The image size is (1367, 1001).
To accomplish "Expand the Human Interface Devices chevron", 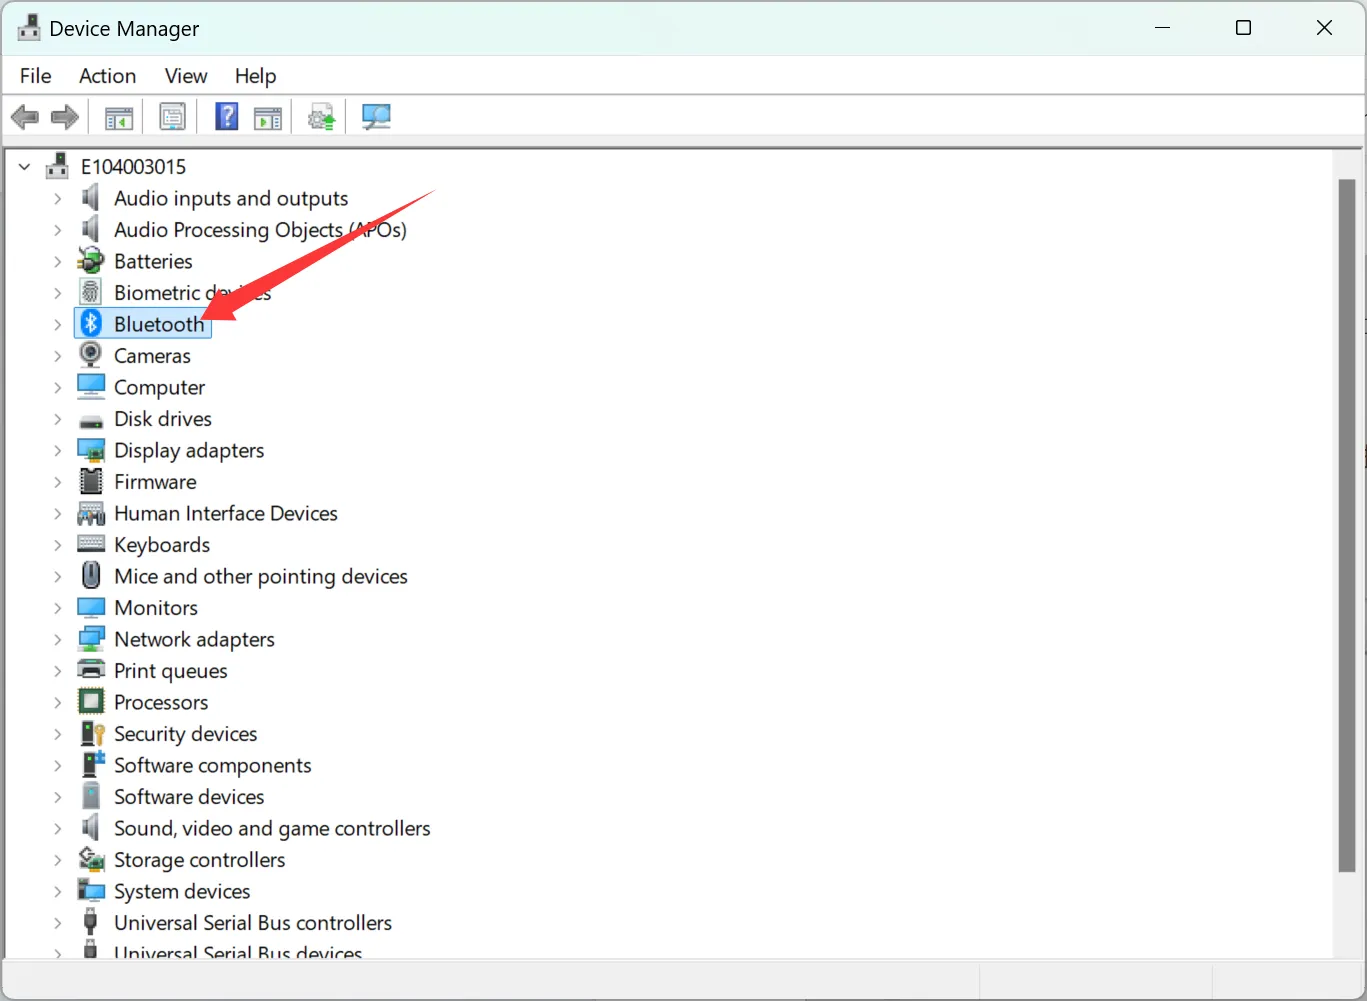I will click(x=57, y=513).
